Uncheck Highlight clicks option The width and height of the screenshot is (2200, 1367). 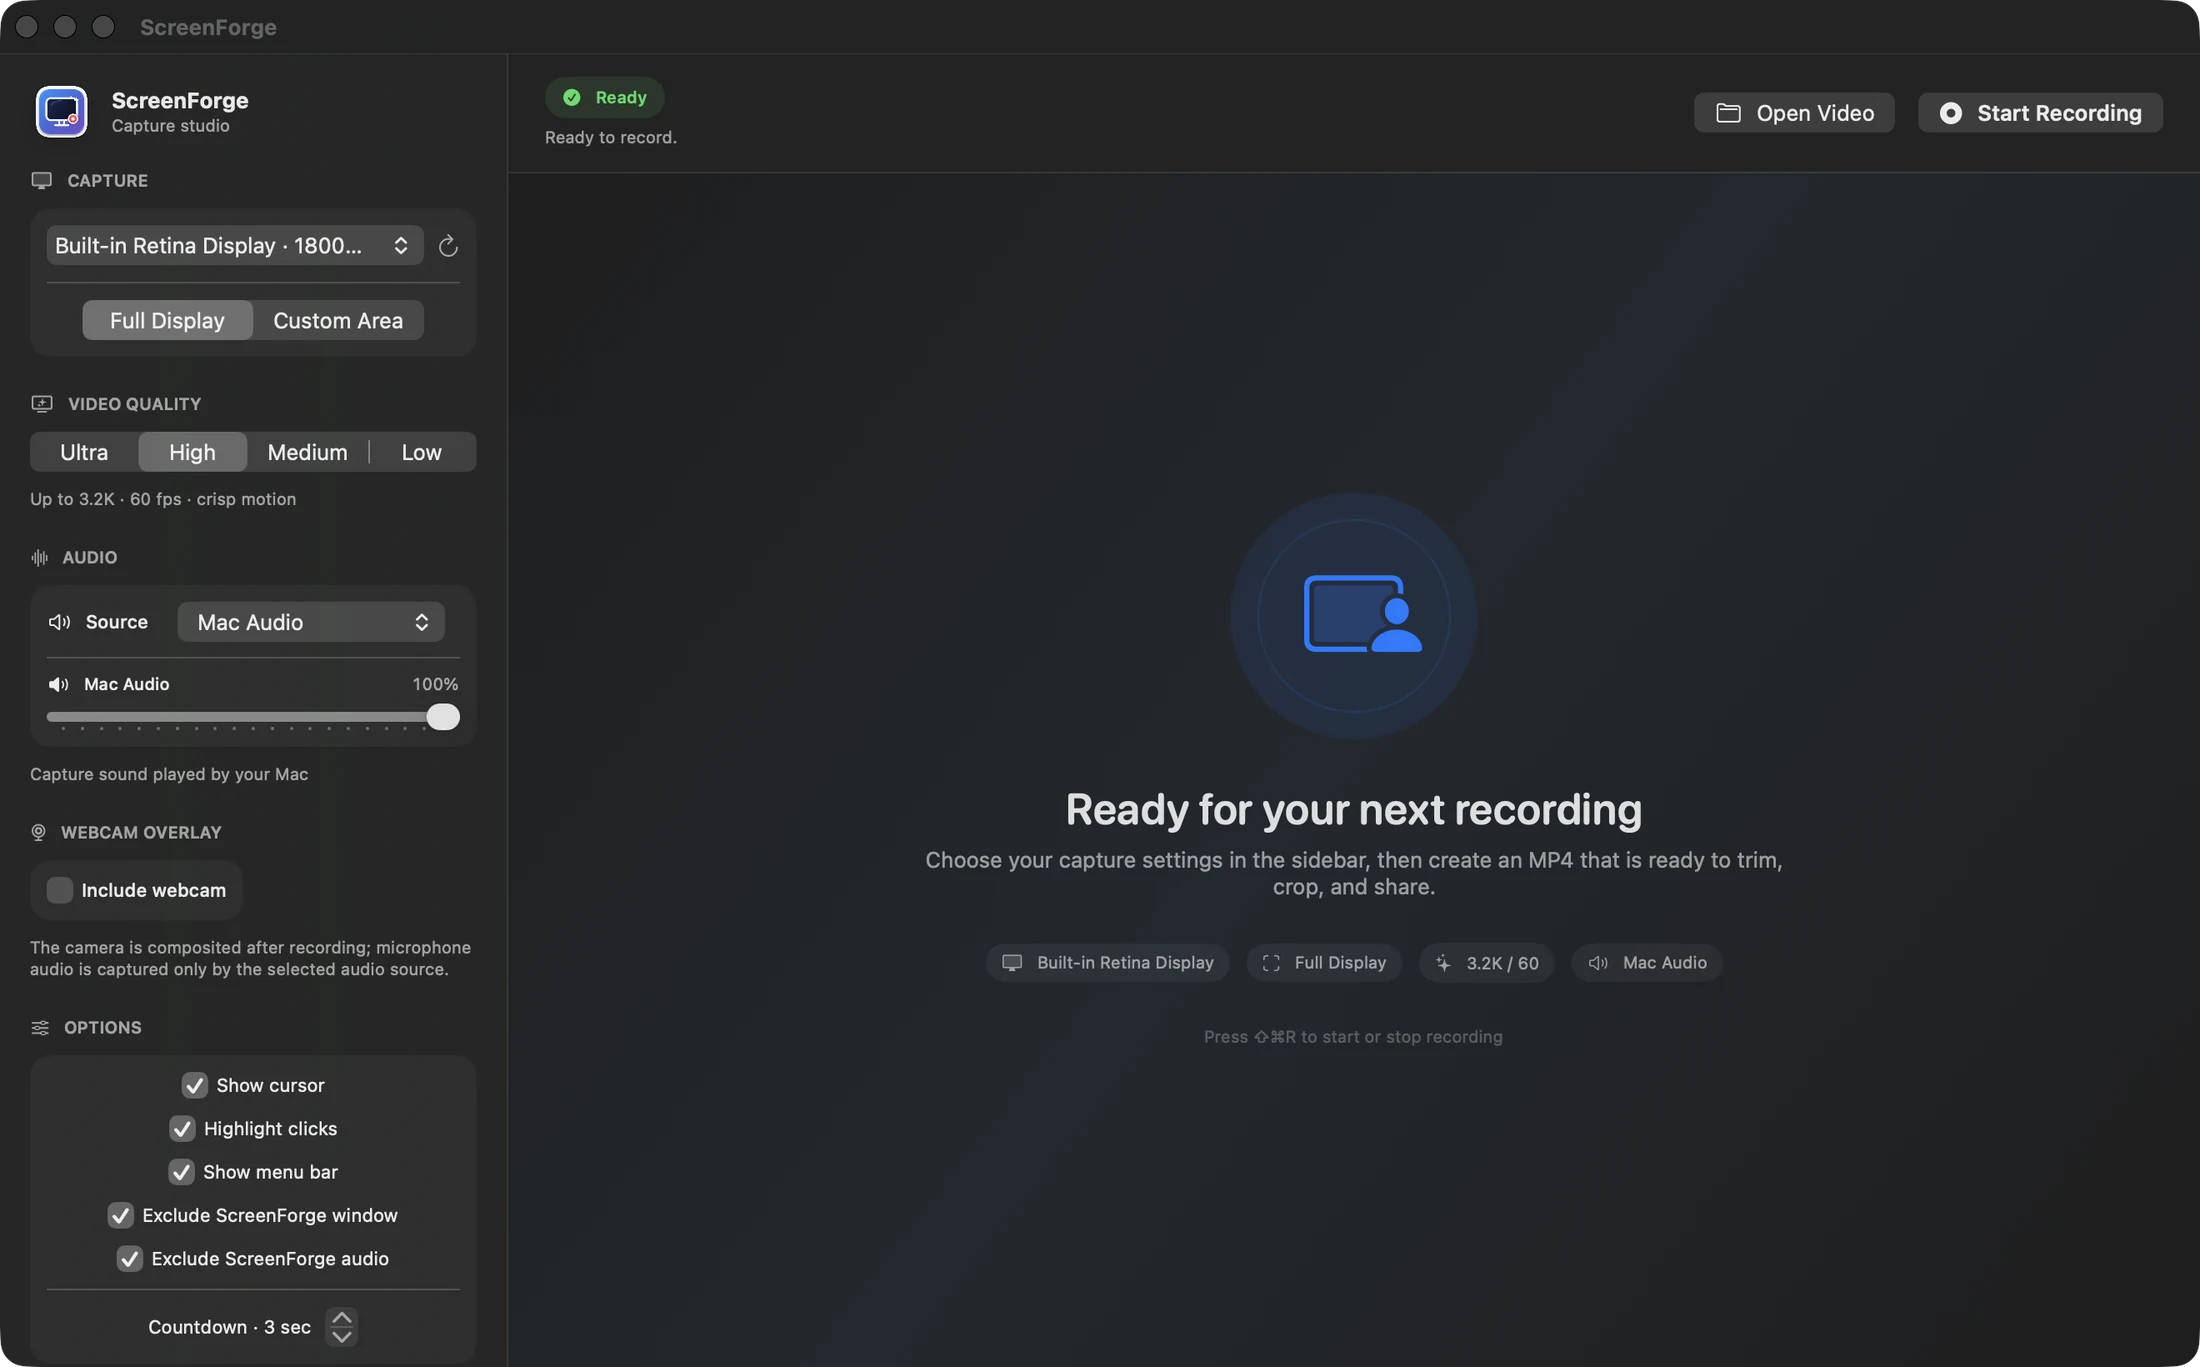tap(181, 1129)
